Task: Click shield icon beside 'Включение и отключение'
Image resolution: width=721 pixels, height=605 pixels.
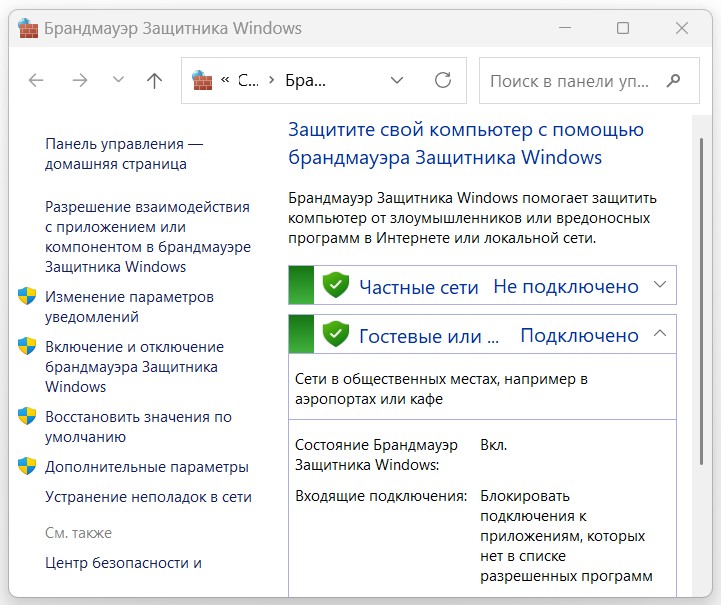Action: 27,346
